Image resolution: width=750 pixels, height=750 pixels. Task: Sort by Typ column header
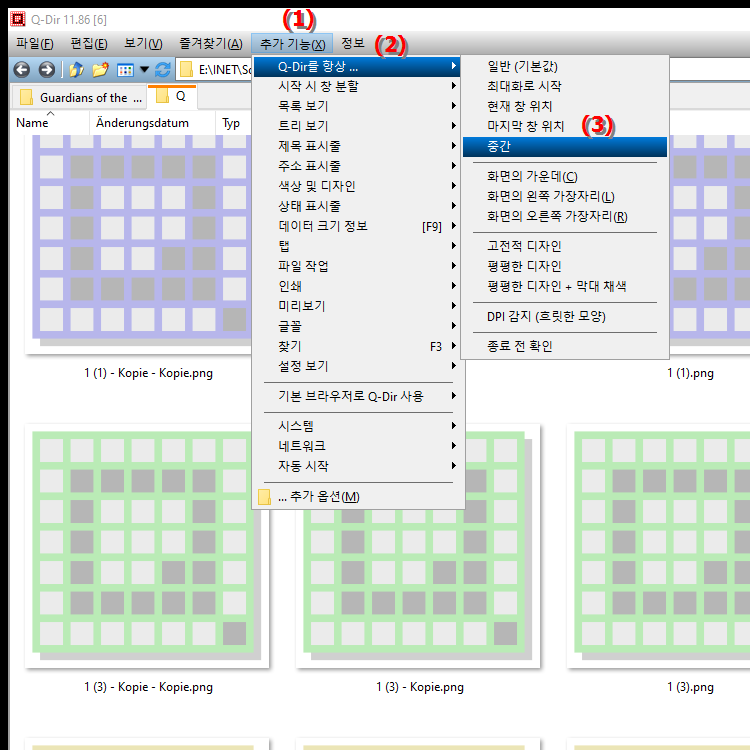point(233,123)
